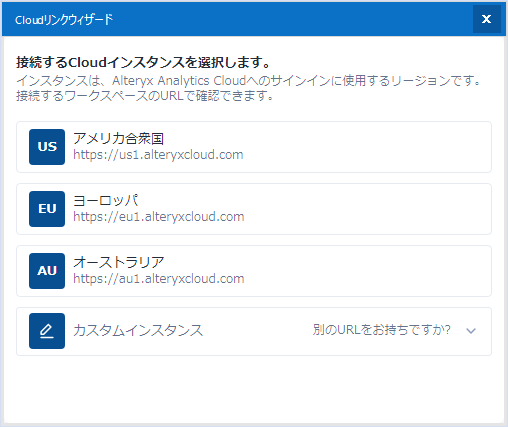The width and height of the screenshot is (508, 427).
Task: Click the US region badge icon
Action: [x=47, y=147]
